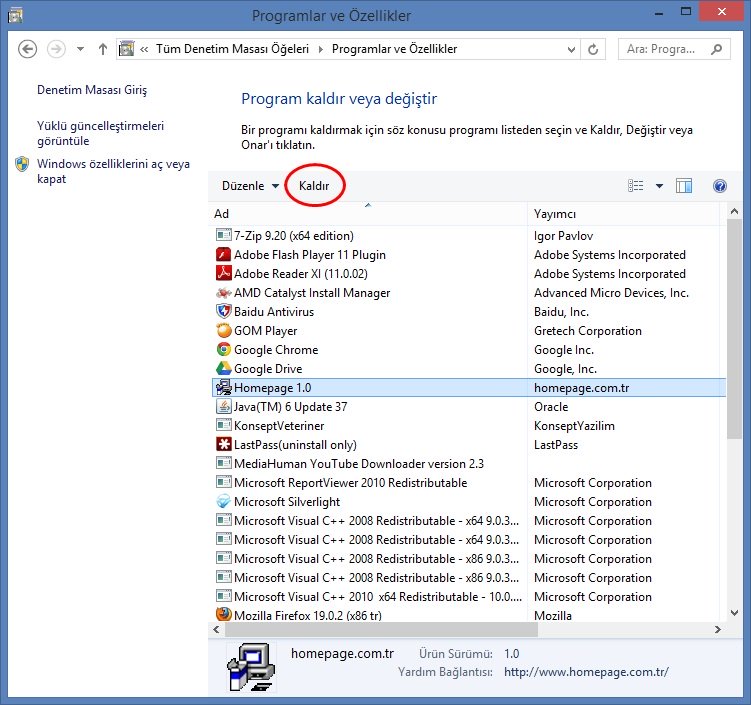Screen dimensions: 751x705
Task: Select Microsoft Visual C++ 2010 x64 Redistributable
Action: click(x=377, y=597)
